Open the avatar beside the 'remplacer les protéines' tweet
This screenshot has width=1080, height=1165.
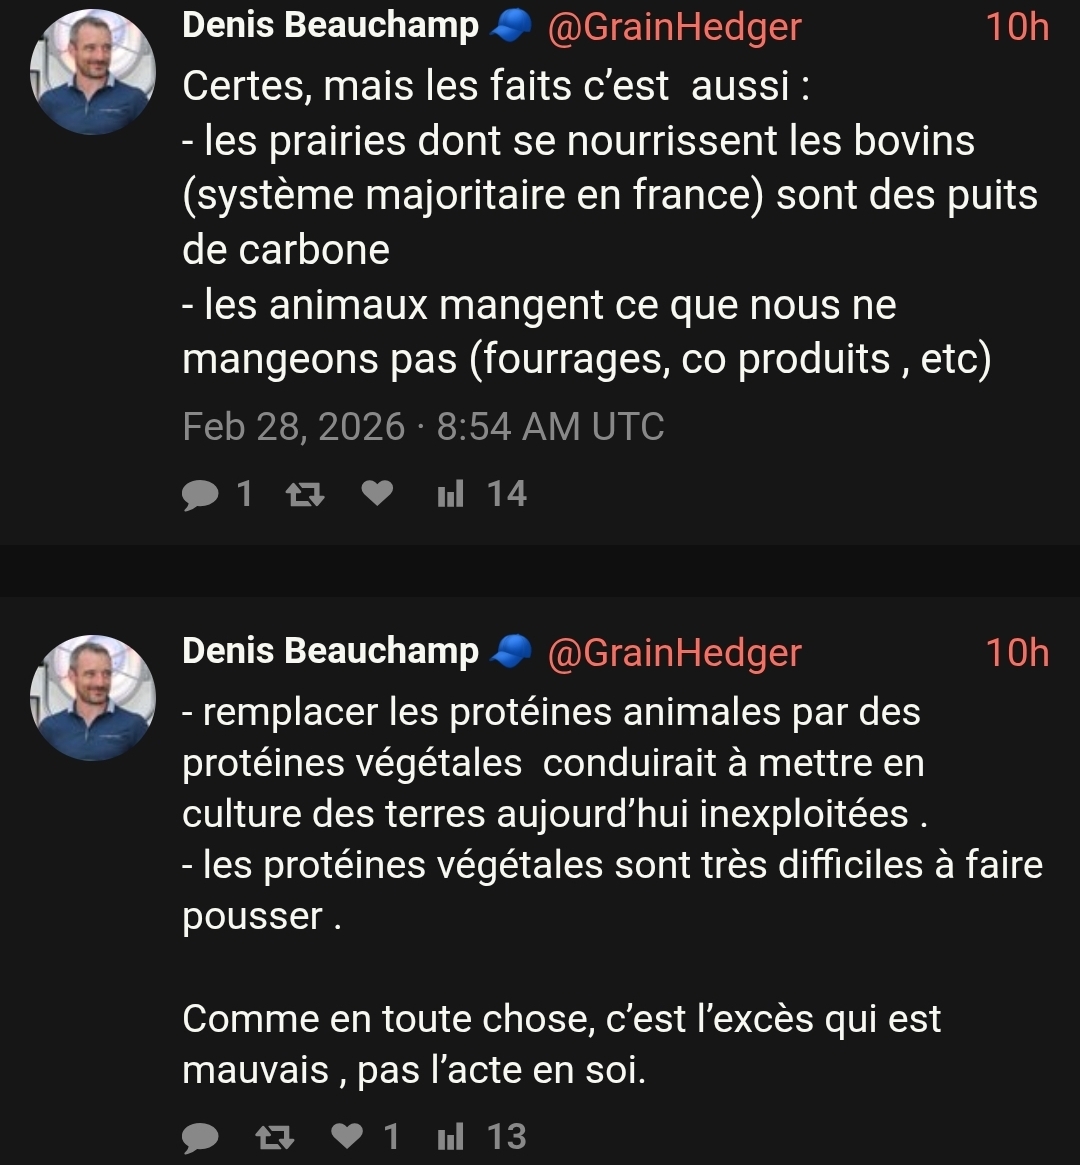pos(93,696)
